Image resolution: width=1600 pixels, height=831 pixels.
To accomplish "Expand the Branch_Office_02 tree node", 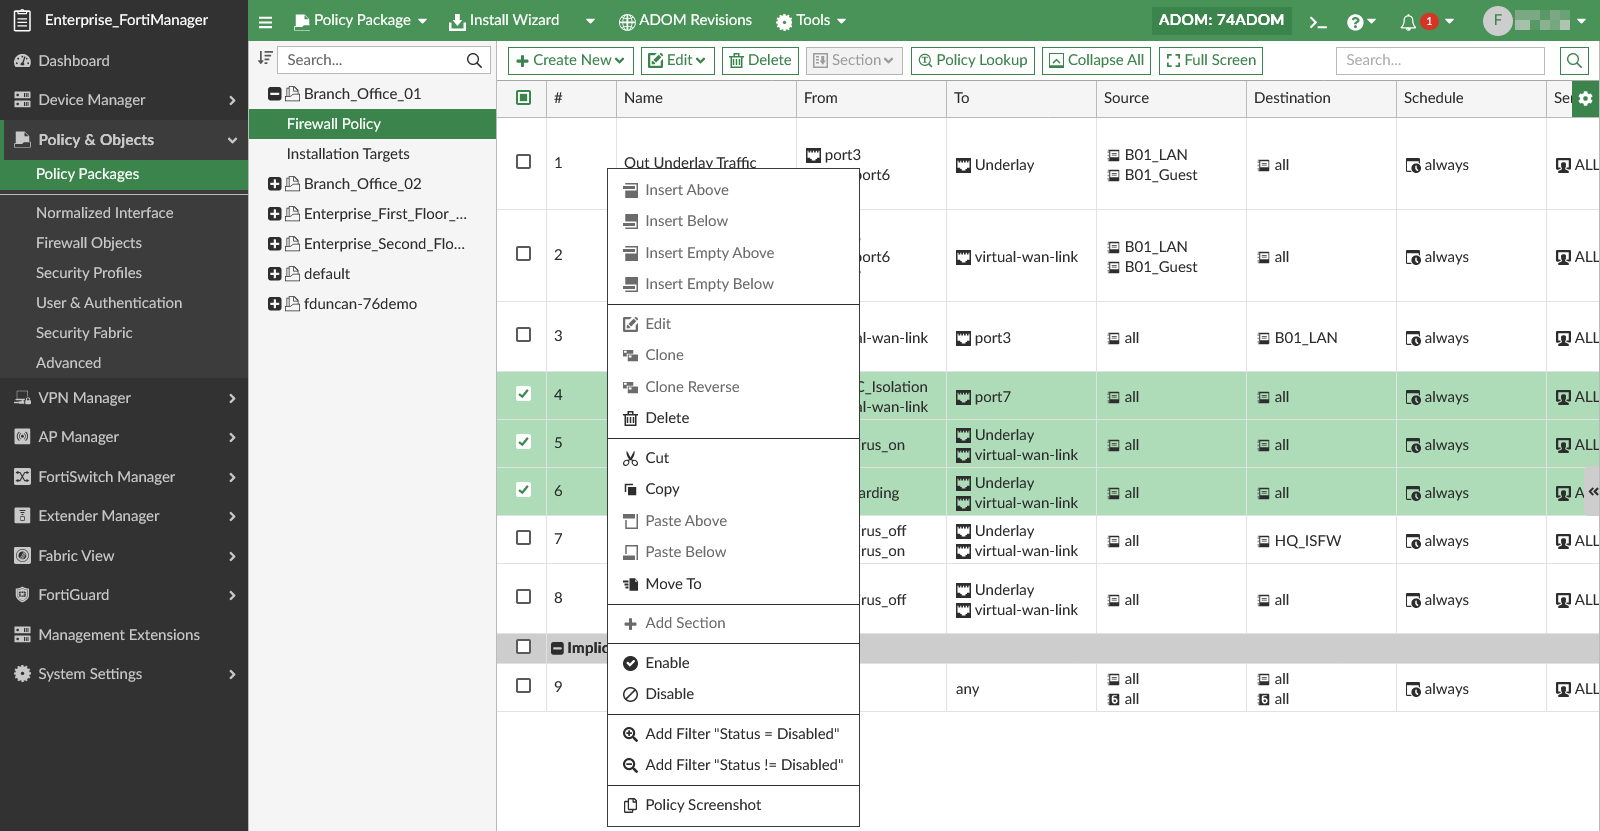I will (275, 184).
